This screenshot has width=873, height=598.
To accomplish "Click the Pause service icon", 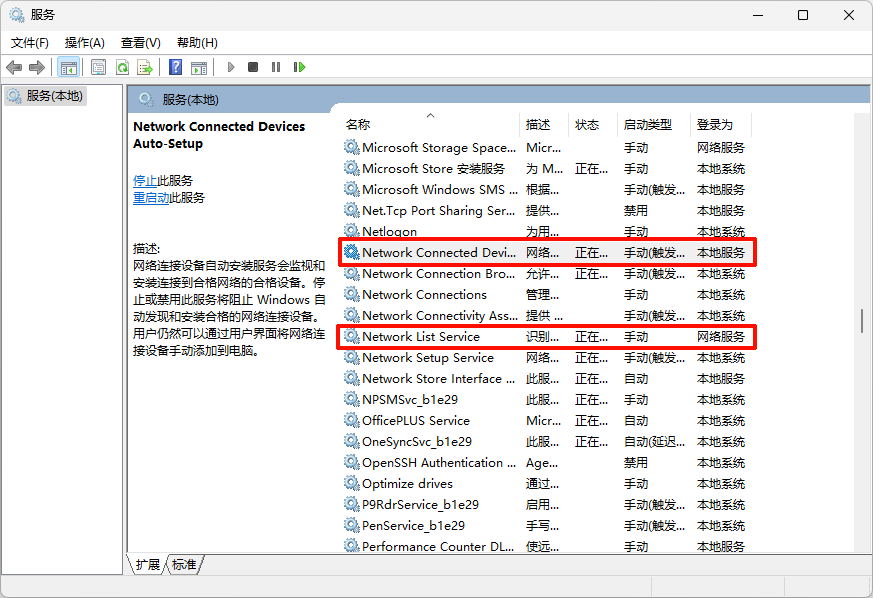I will (x=276, y=67).
